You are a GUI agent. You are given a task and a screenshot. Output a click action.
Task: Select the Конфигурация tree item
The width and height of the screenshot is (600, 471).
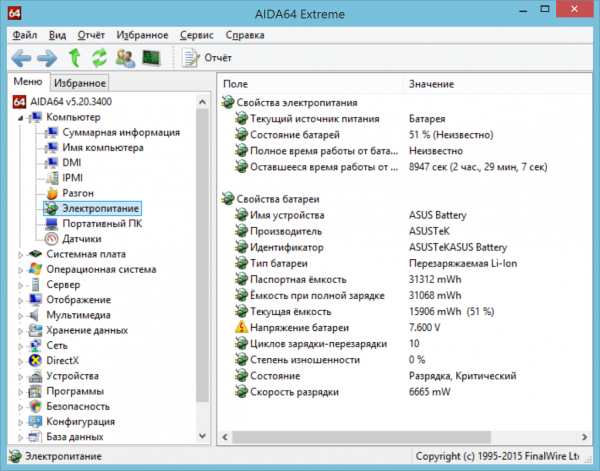[x=80, y=422]
